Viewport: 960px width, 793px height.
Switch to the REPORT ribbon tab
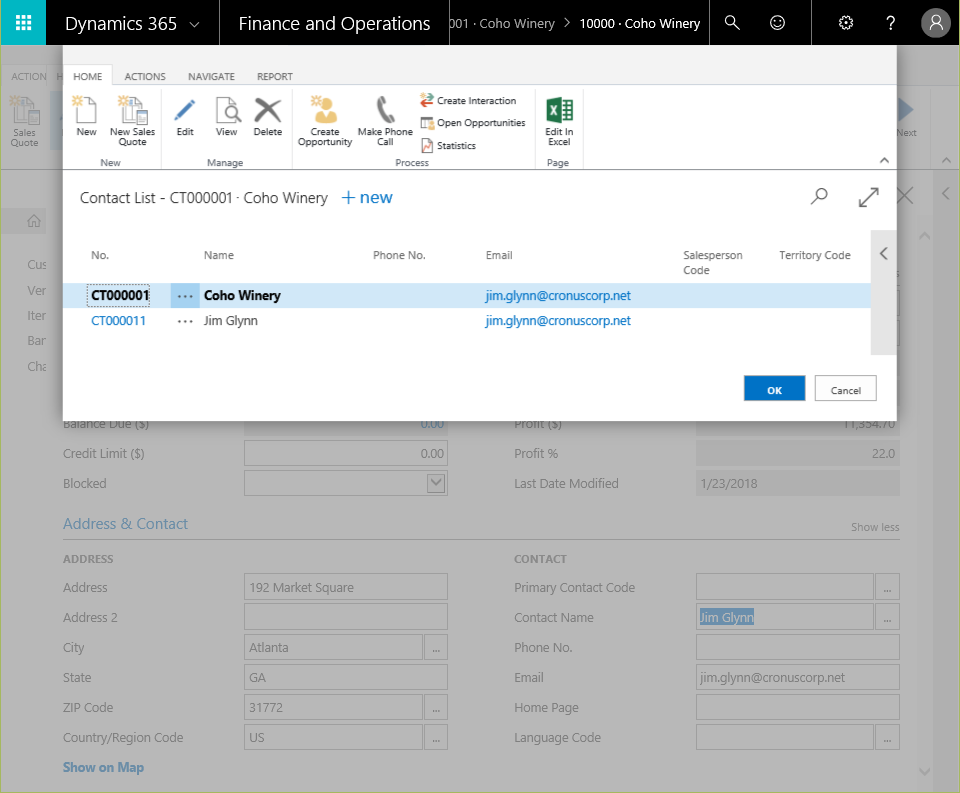pos(275,76)
